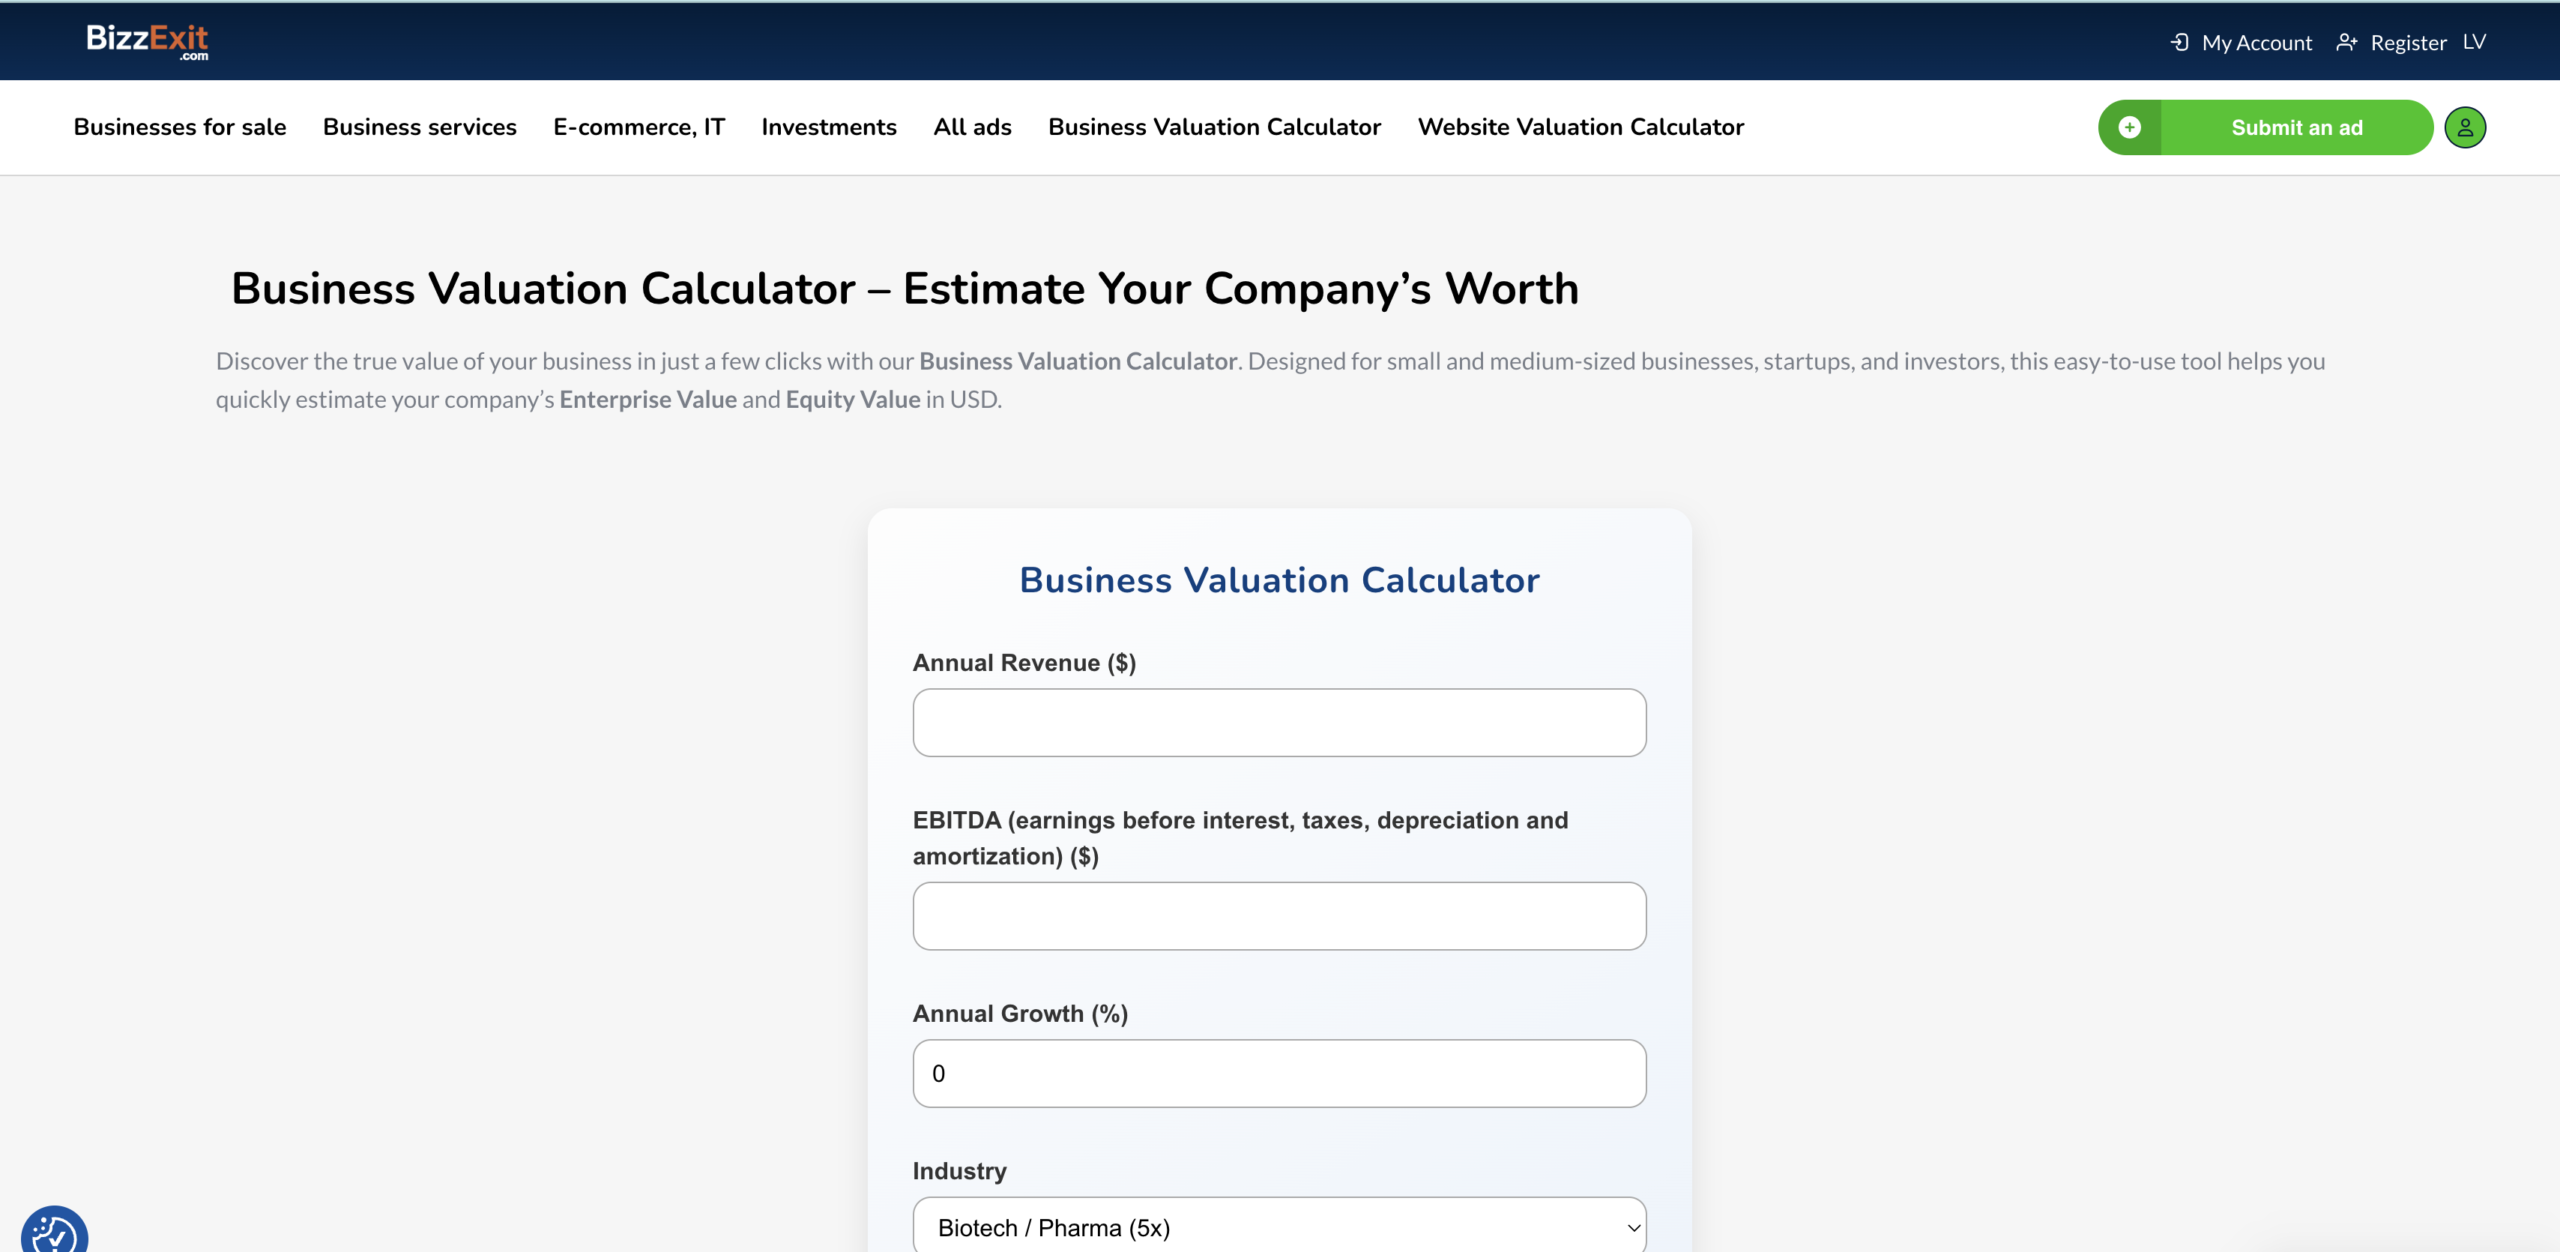This screenshot has width=2560, height=1252.
Task: Open the Investments menu item
Action: click(829, 127)
